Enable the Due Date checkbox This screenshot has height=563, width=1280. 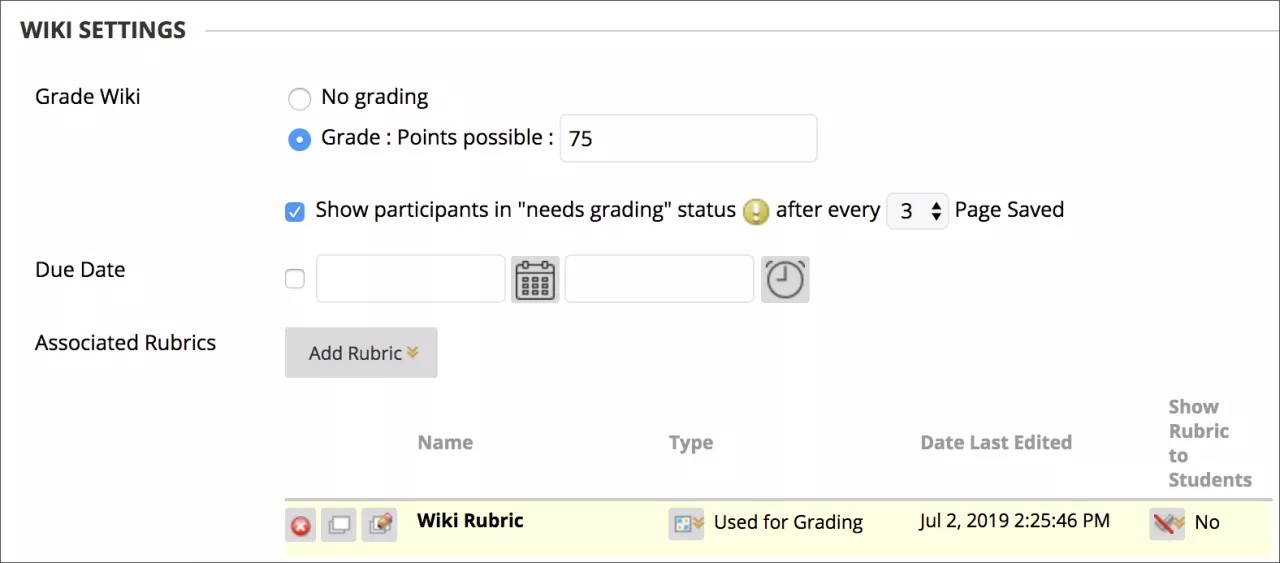(295, 279)
